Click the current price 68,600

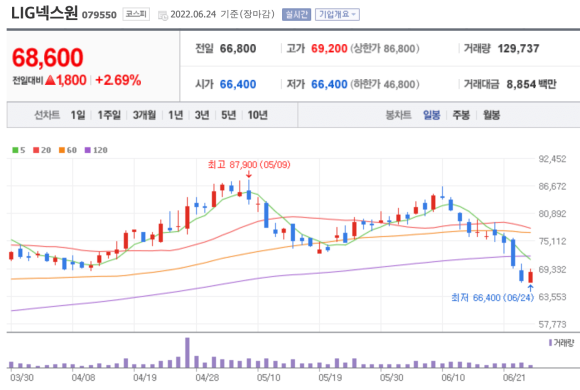pyautogui.click(x=48, y=58)
